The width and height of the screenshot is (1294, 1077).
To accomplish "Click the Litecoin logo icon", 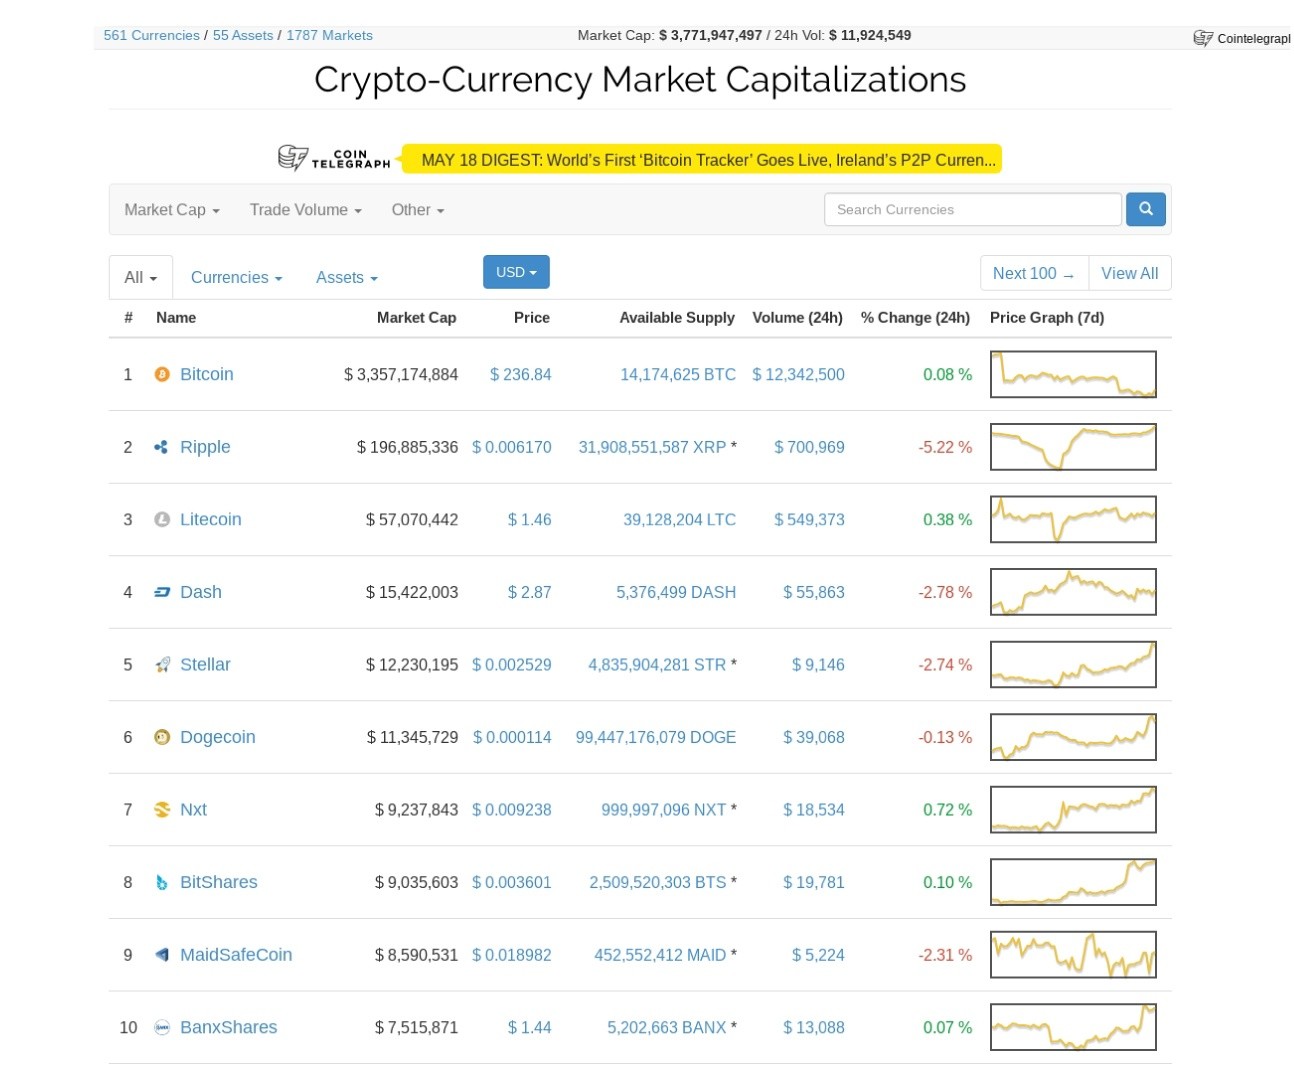I will (x=162, y=519).
